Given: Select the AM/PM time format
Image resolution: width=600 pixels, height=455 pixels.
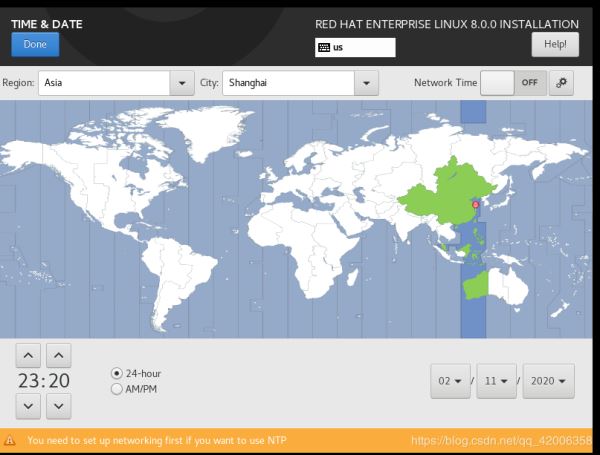Looking at the screenshot, I should [x=117, y=388].
